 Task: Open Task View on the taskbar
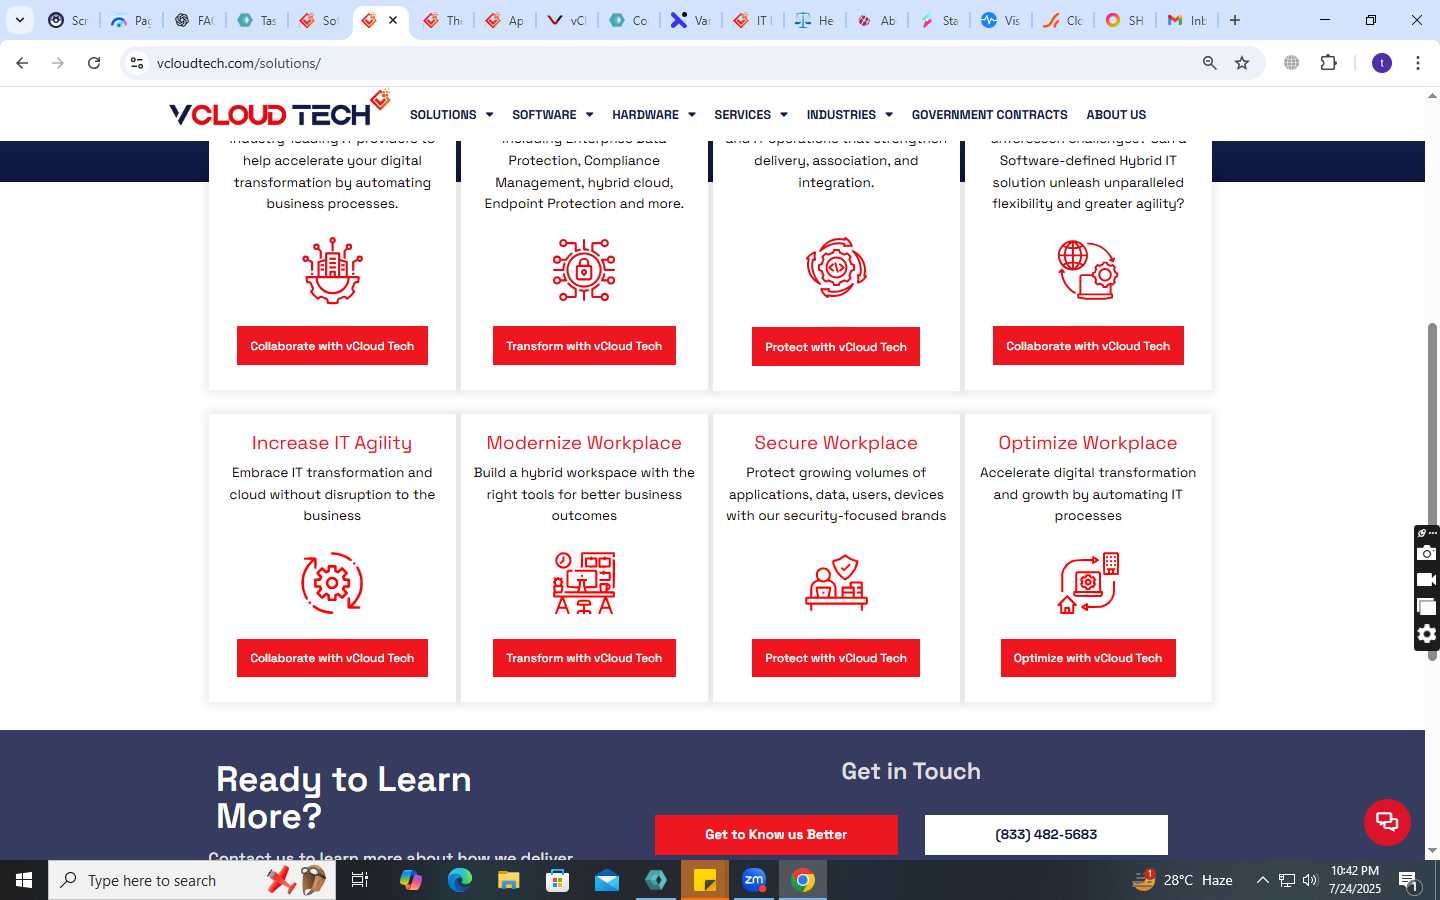[360, 880]
